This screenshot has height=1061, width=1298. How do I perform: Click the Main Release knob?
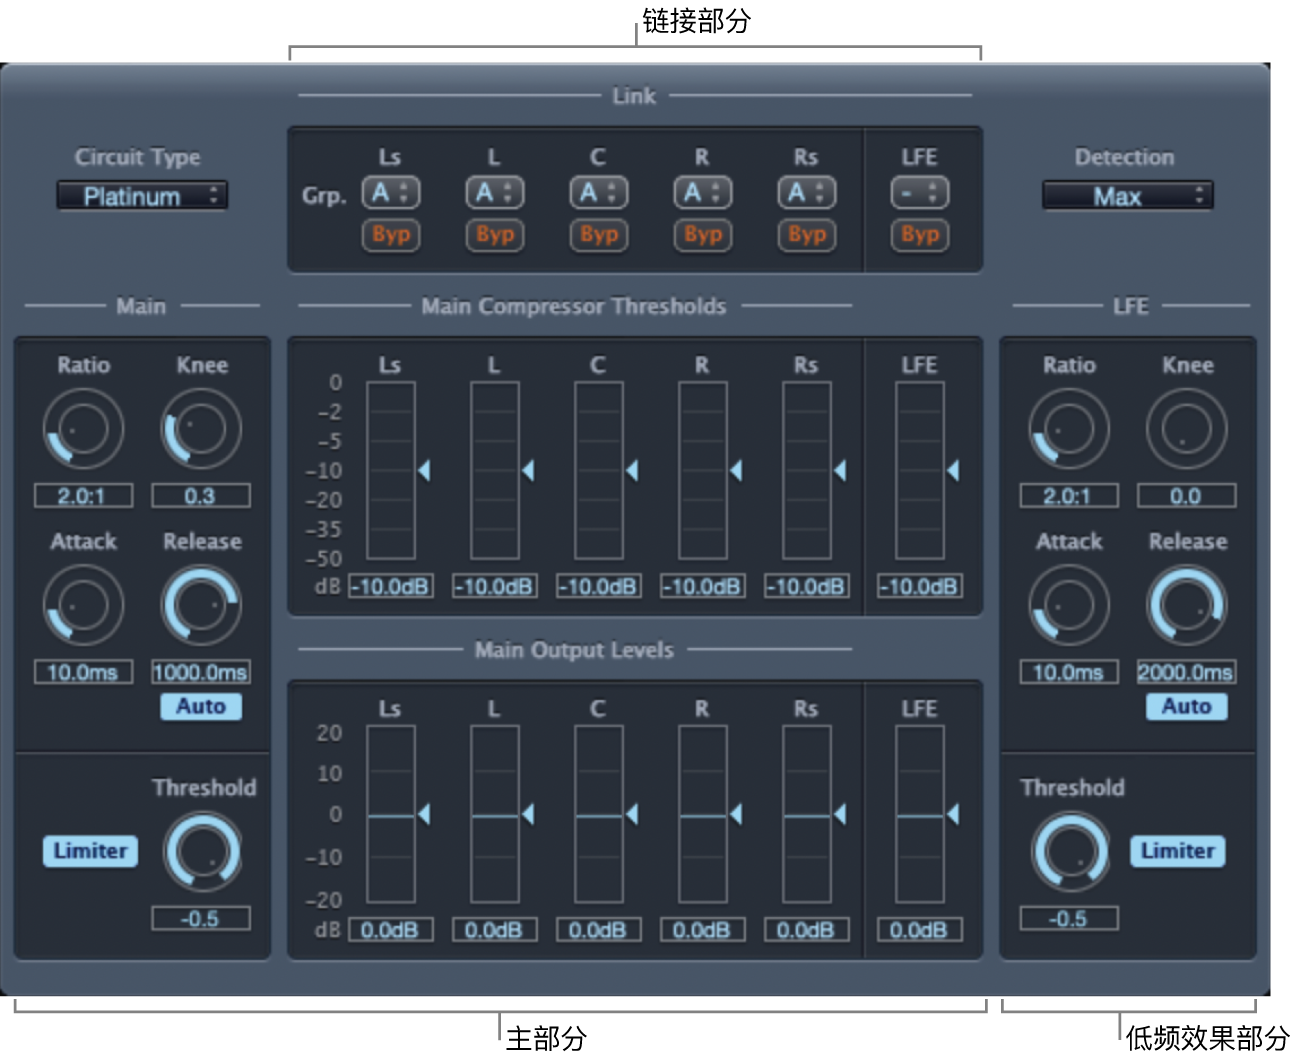201,605
